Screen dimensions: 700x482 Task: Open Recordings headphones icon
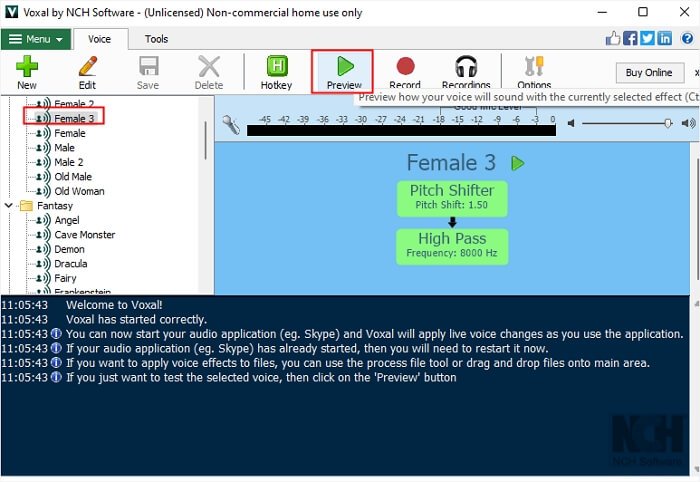pos(466,72)
